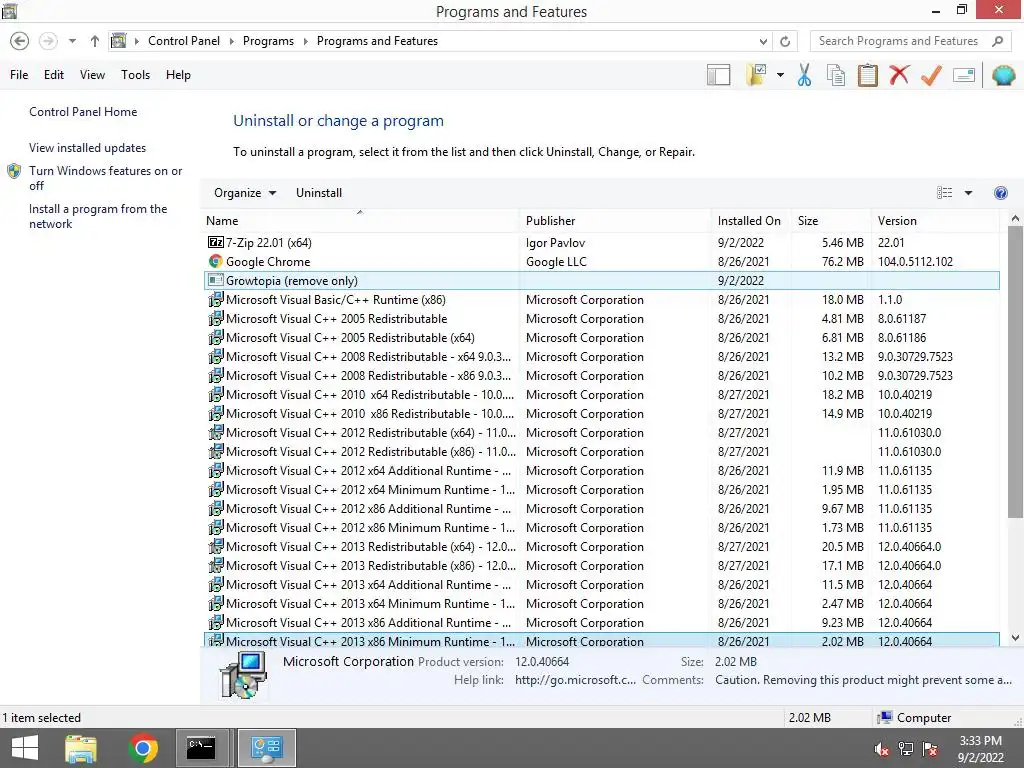Open View installed updates link
Viewport: 1024px width, 768px height.
pyautogui.click(x=88, y=148)
